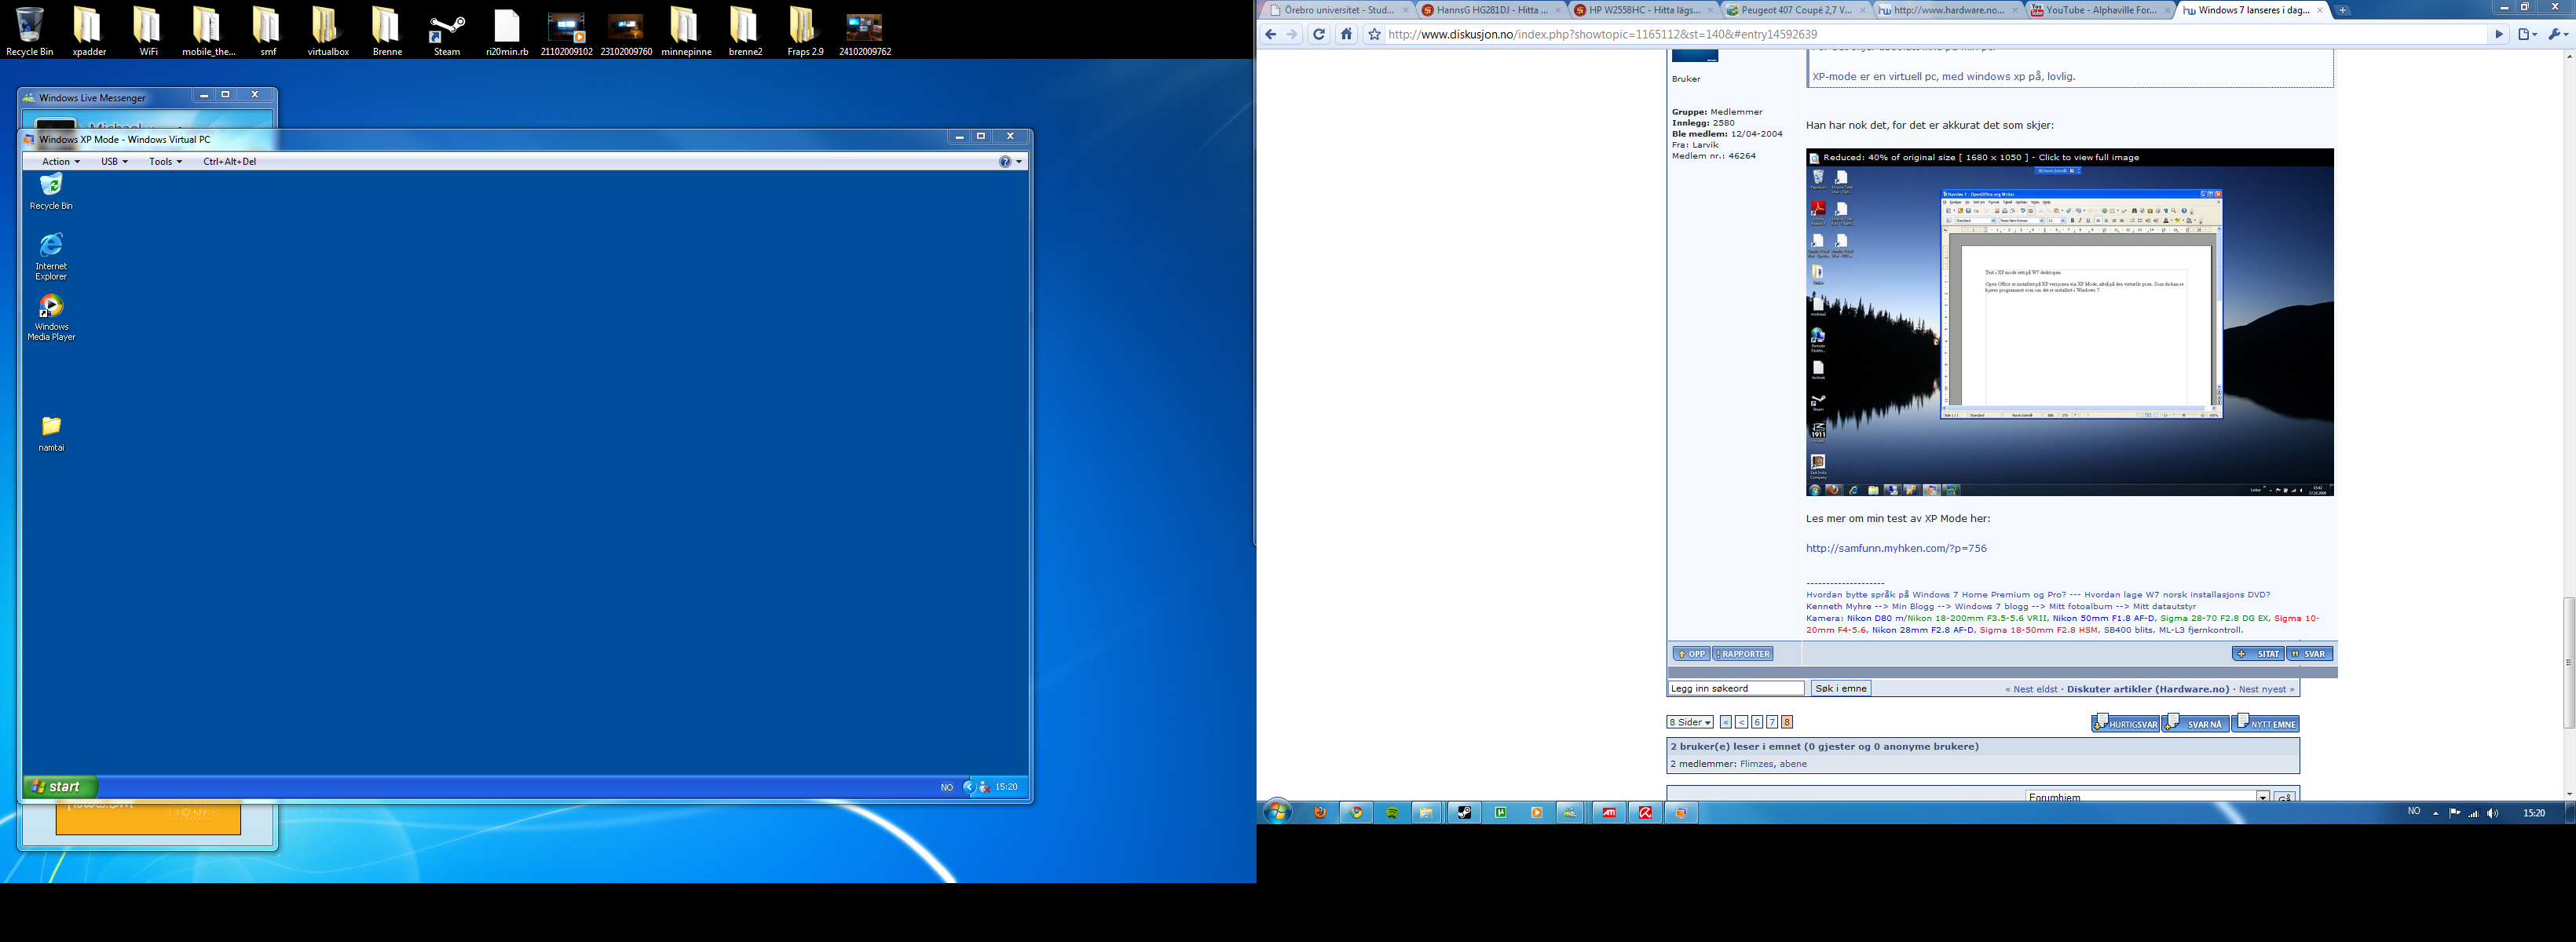Click Søk i emne button
The width and height of the screenshot is (2576, 942).
click(x=1840, y=688)
